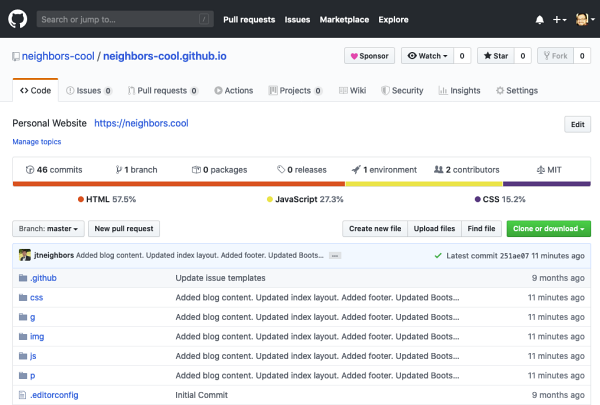This screenshot has height=405, width=600.
Task: Open the neighbors-cool organization link
Action: pos(58,56)
